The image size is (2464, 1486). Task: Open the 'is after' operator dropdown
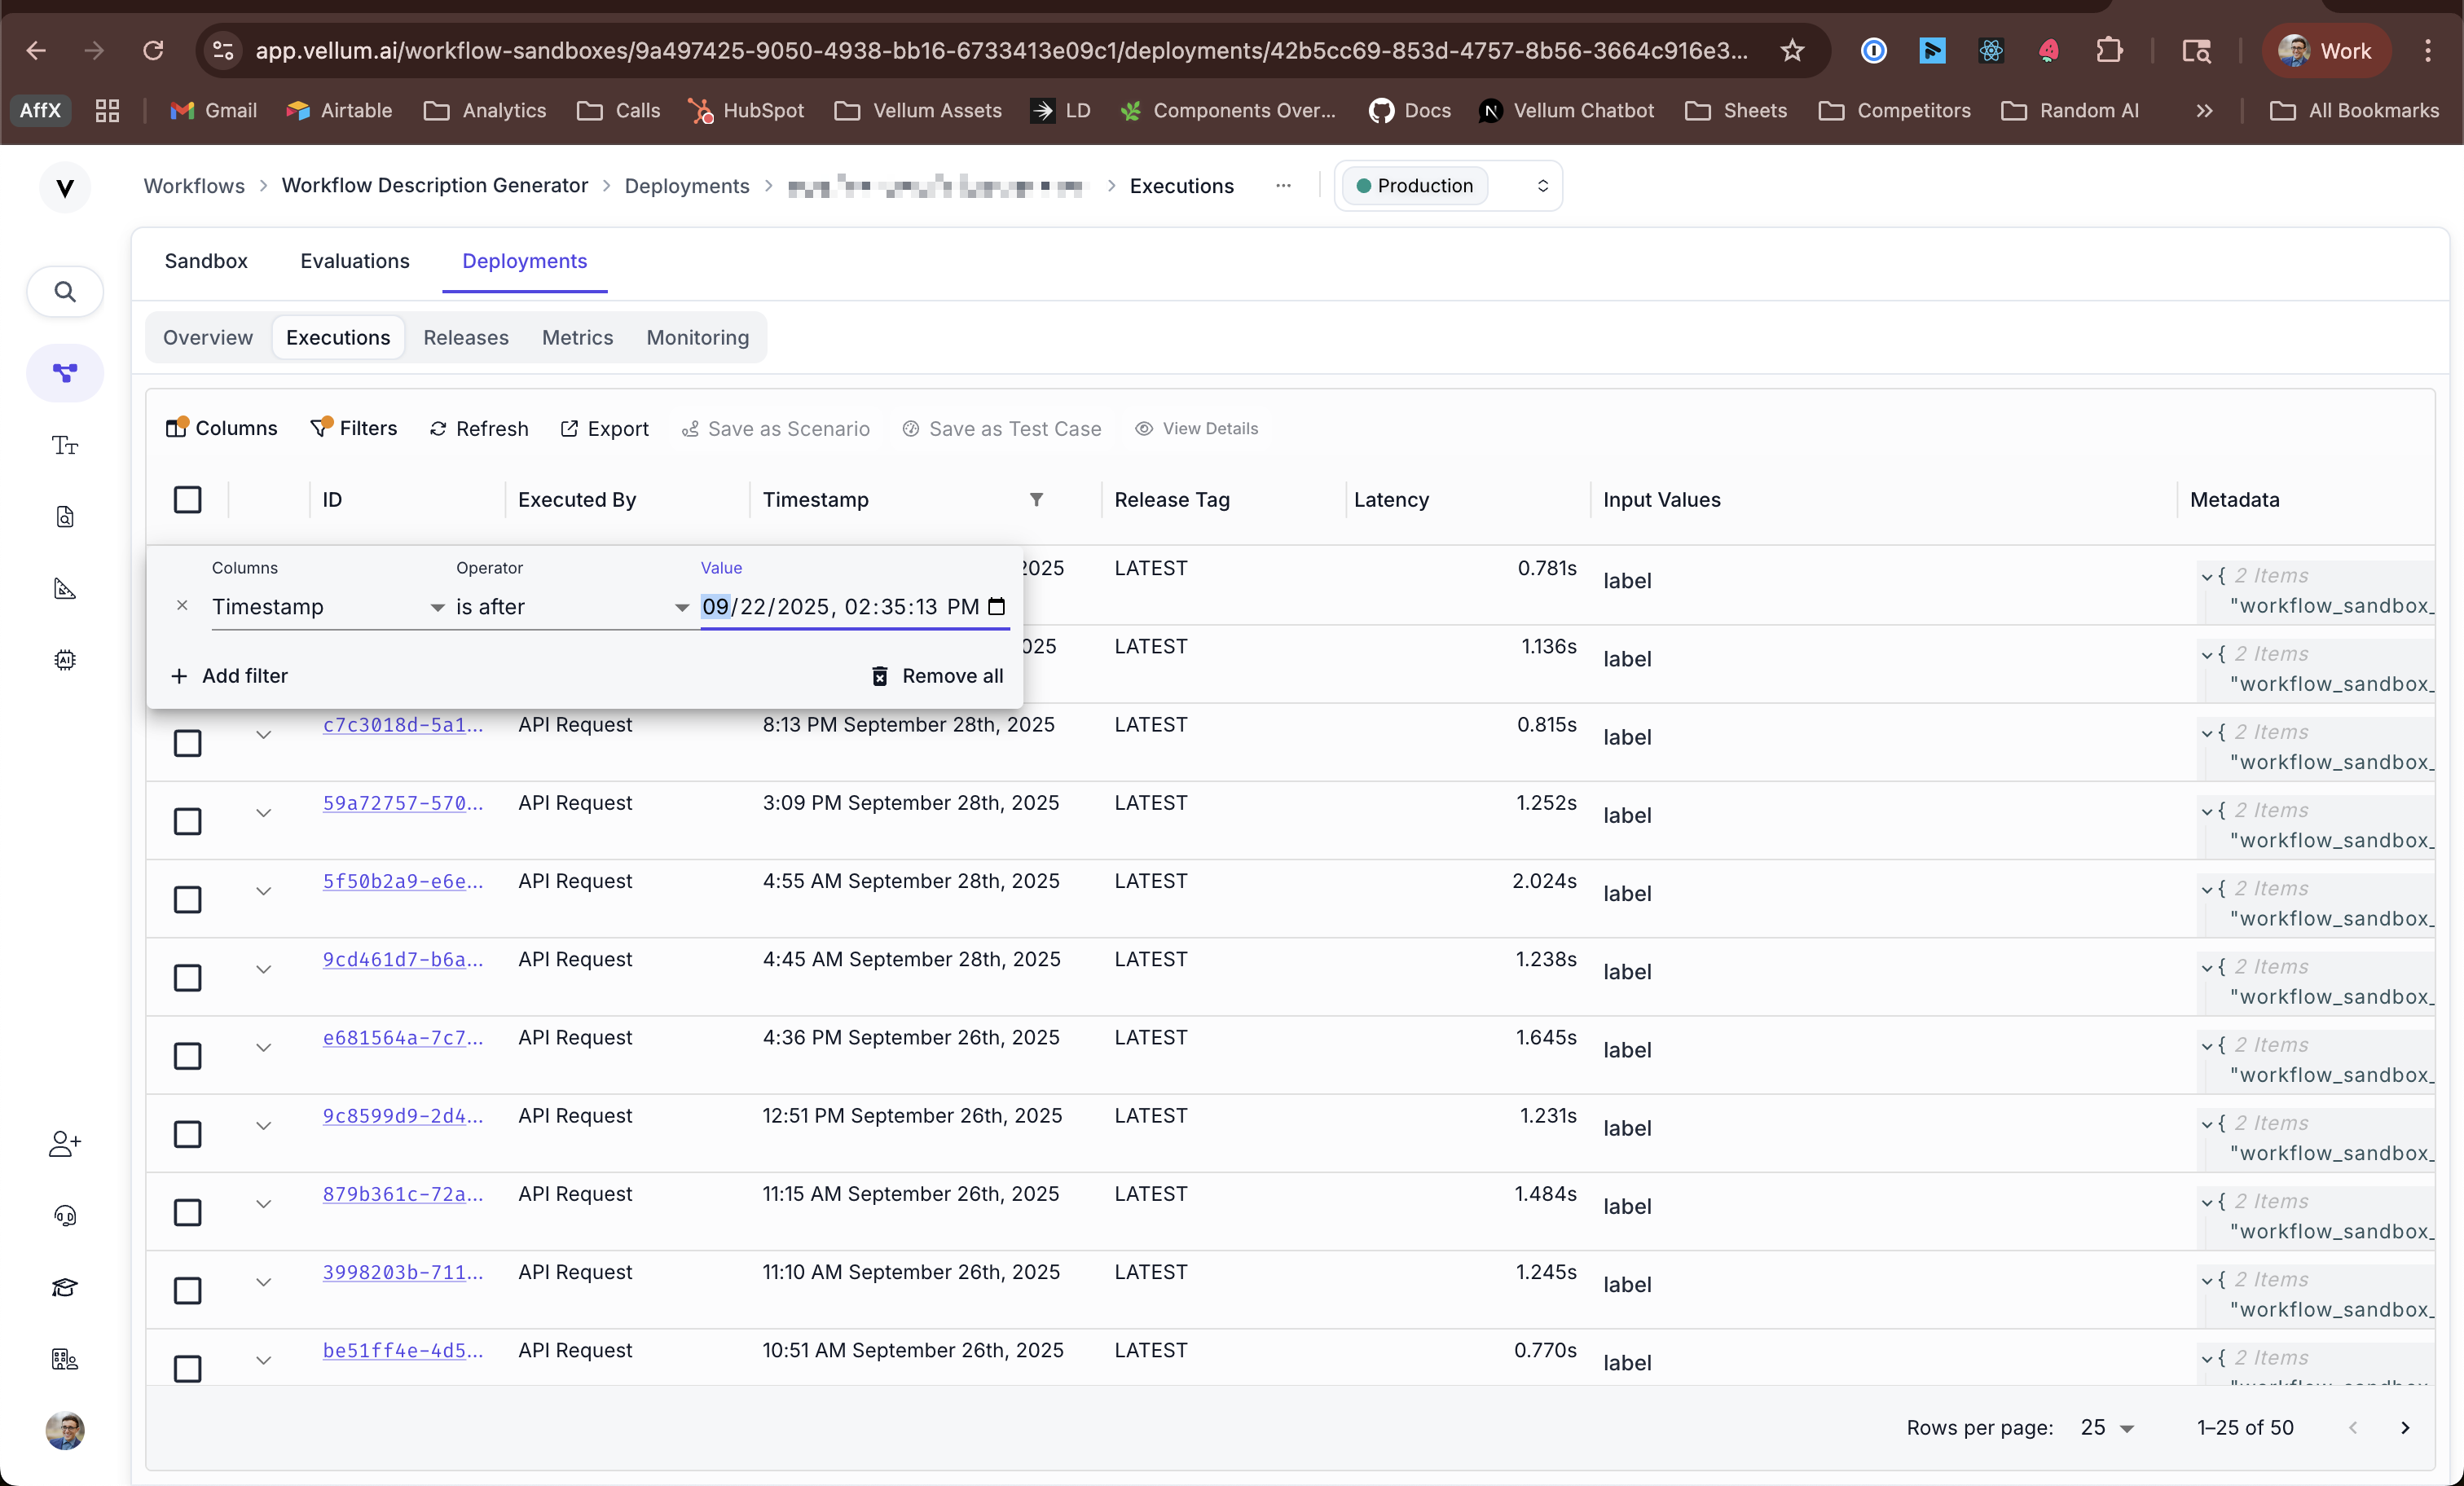[572, 607]
